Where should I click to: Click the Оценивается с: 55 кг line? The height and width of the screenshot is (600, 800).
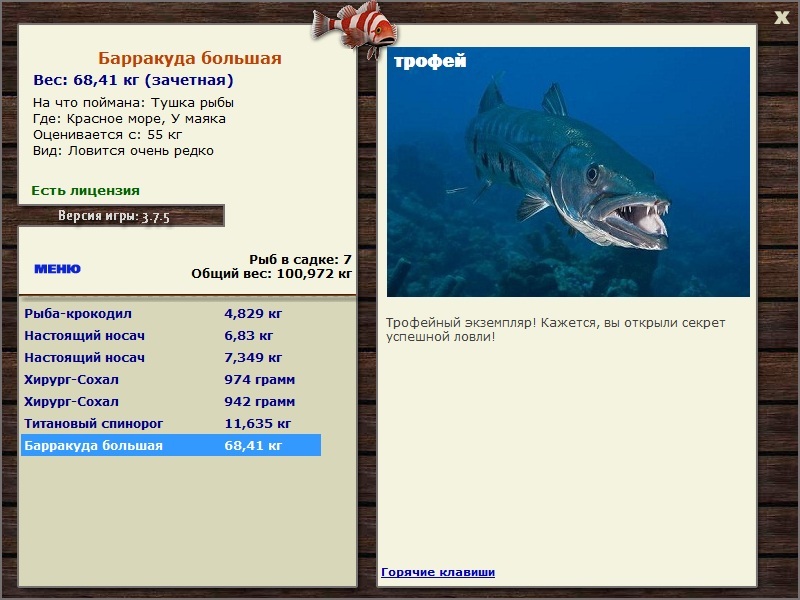coord(107,135)
